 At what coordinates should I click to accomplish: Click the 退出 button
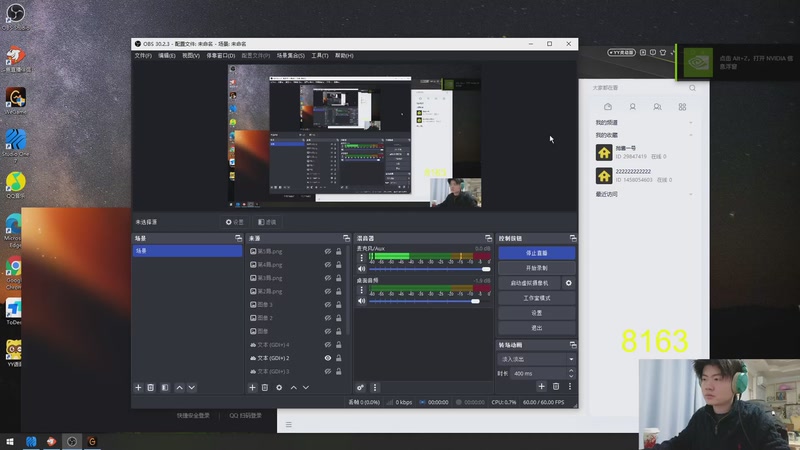click(537, 328)
